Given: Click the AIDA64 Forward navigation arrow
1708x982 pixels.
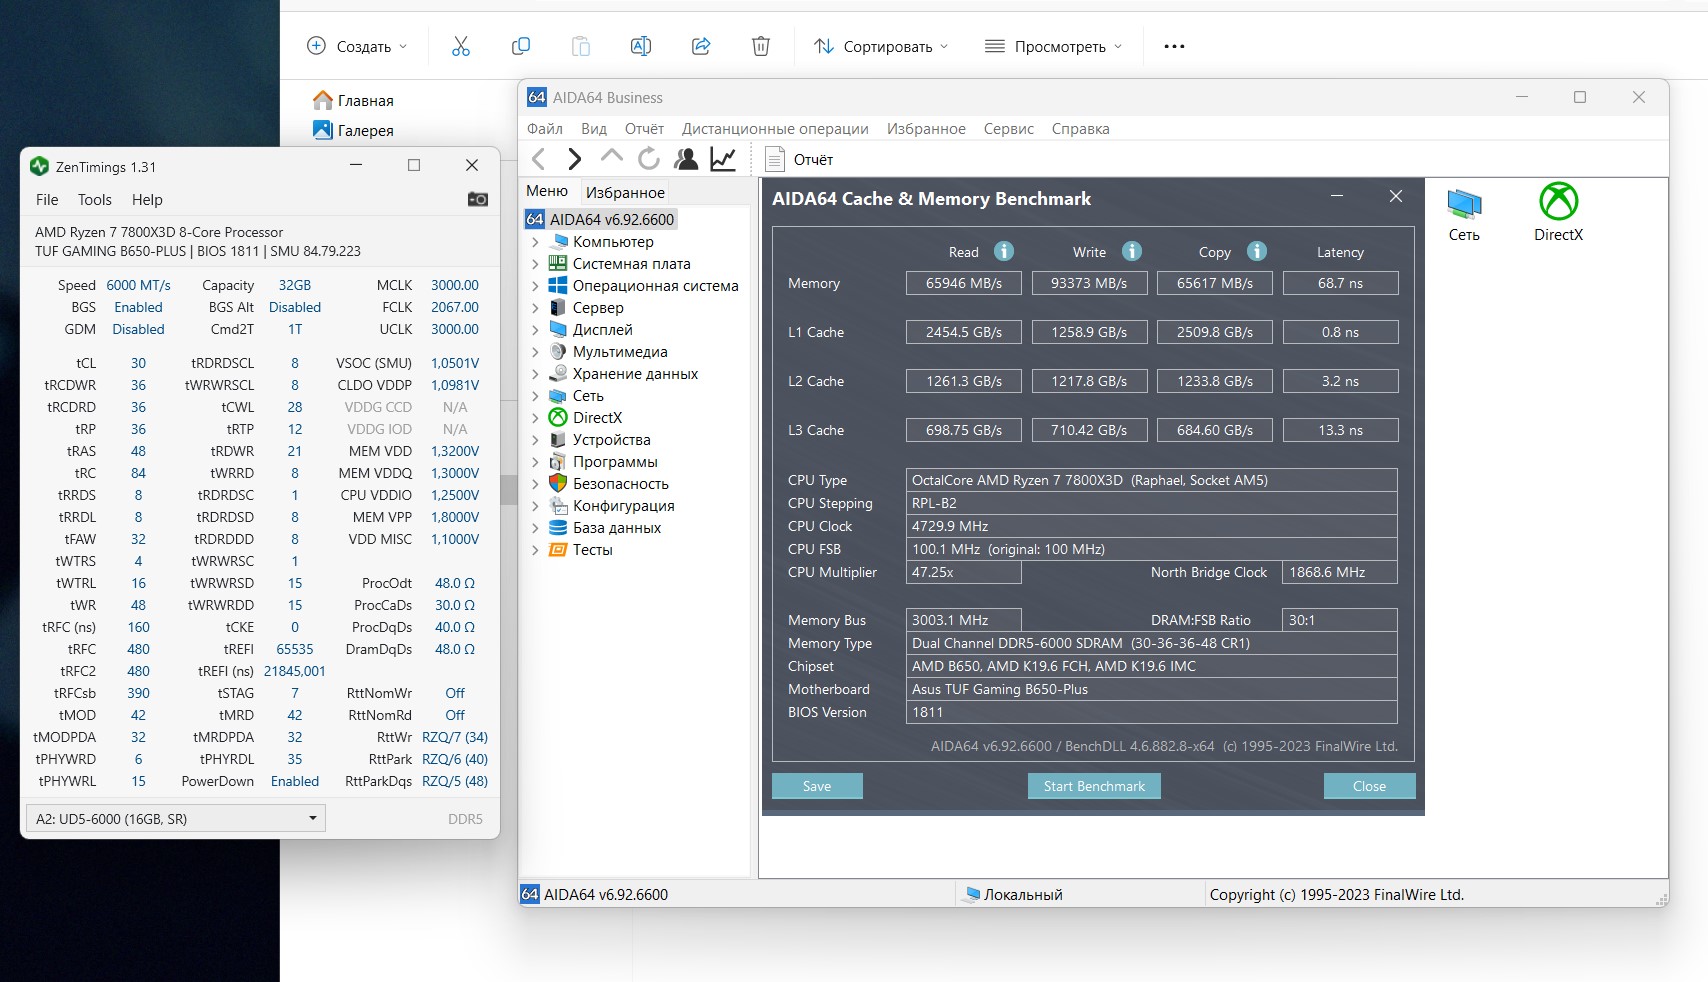Looking at the screenshot, I should coord(574,159).
